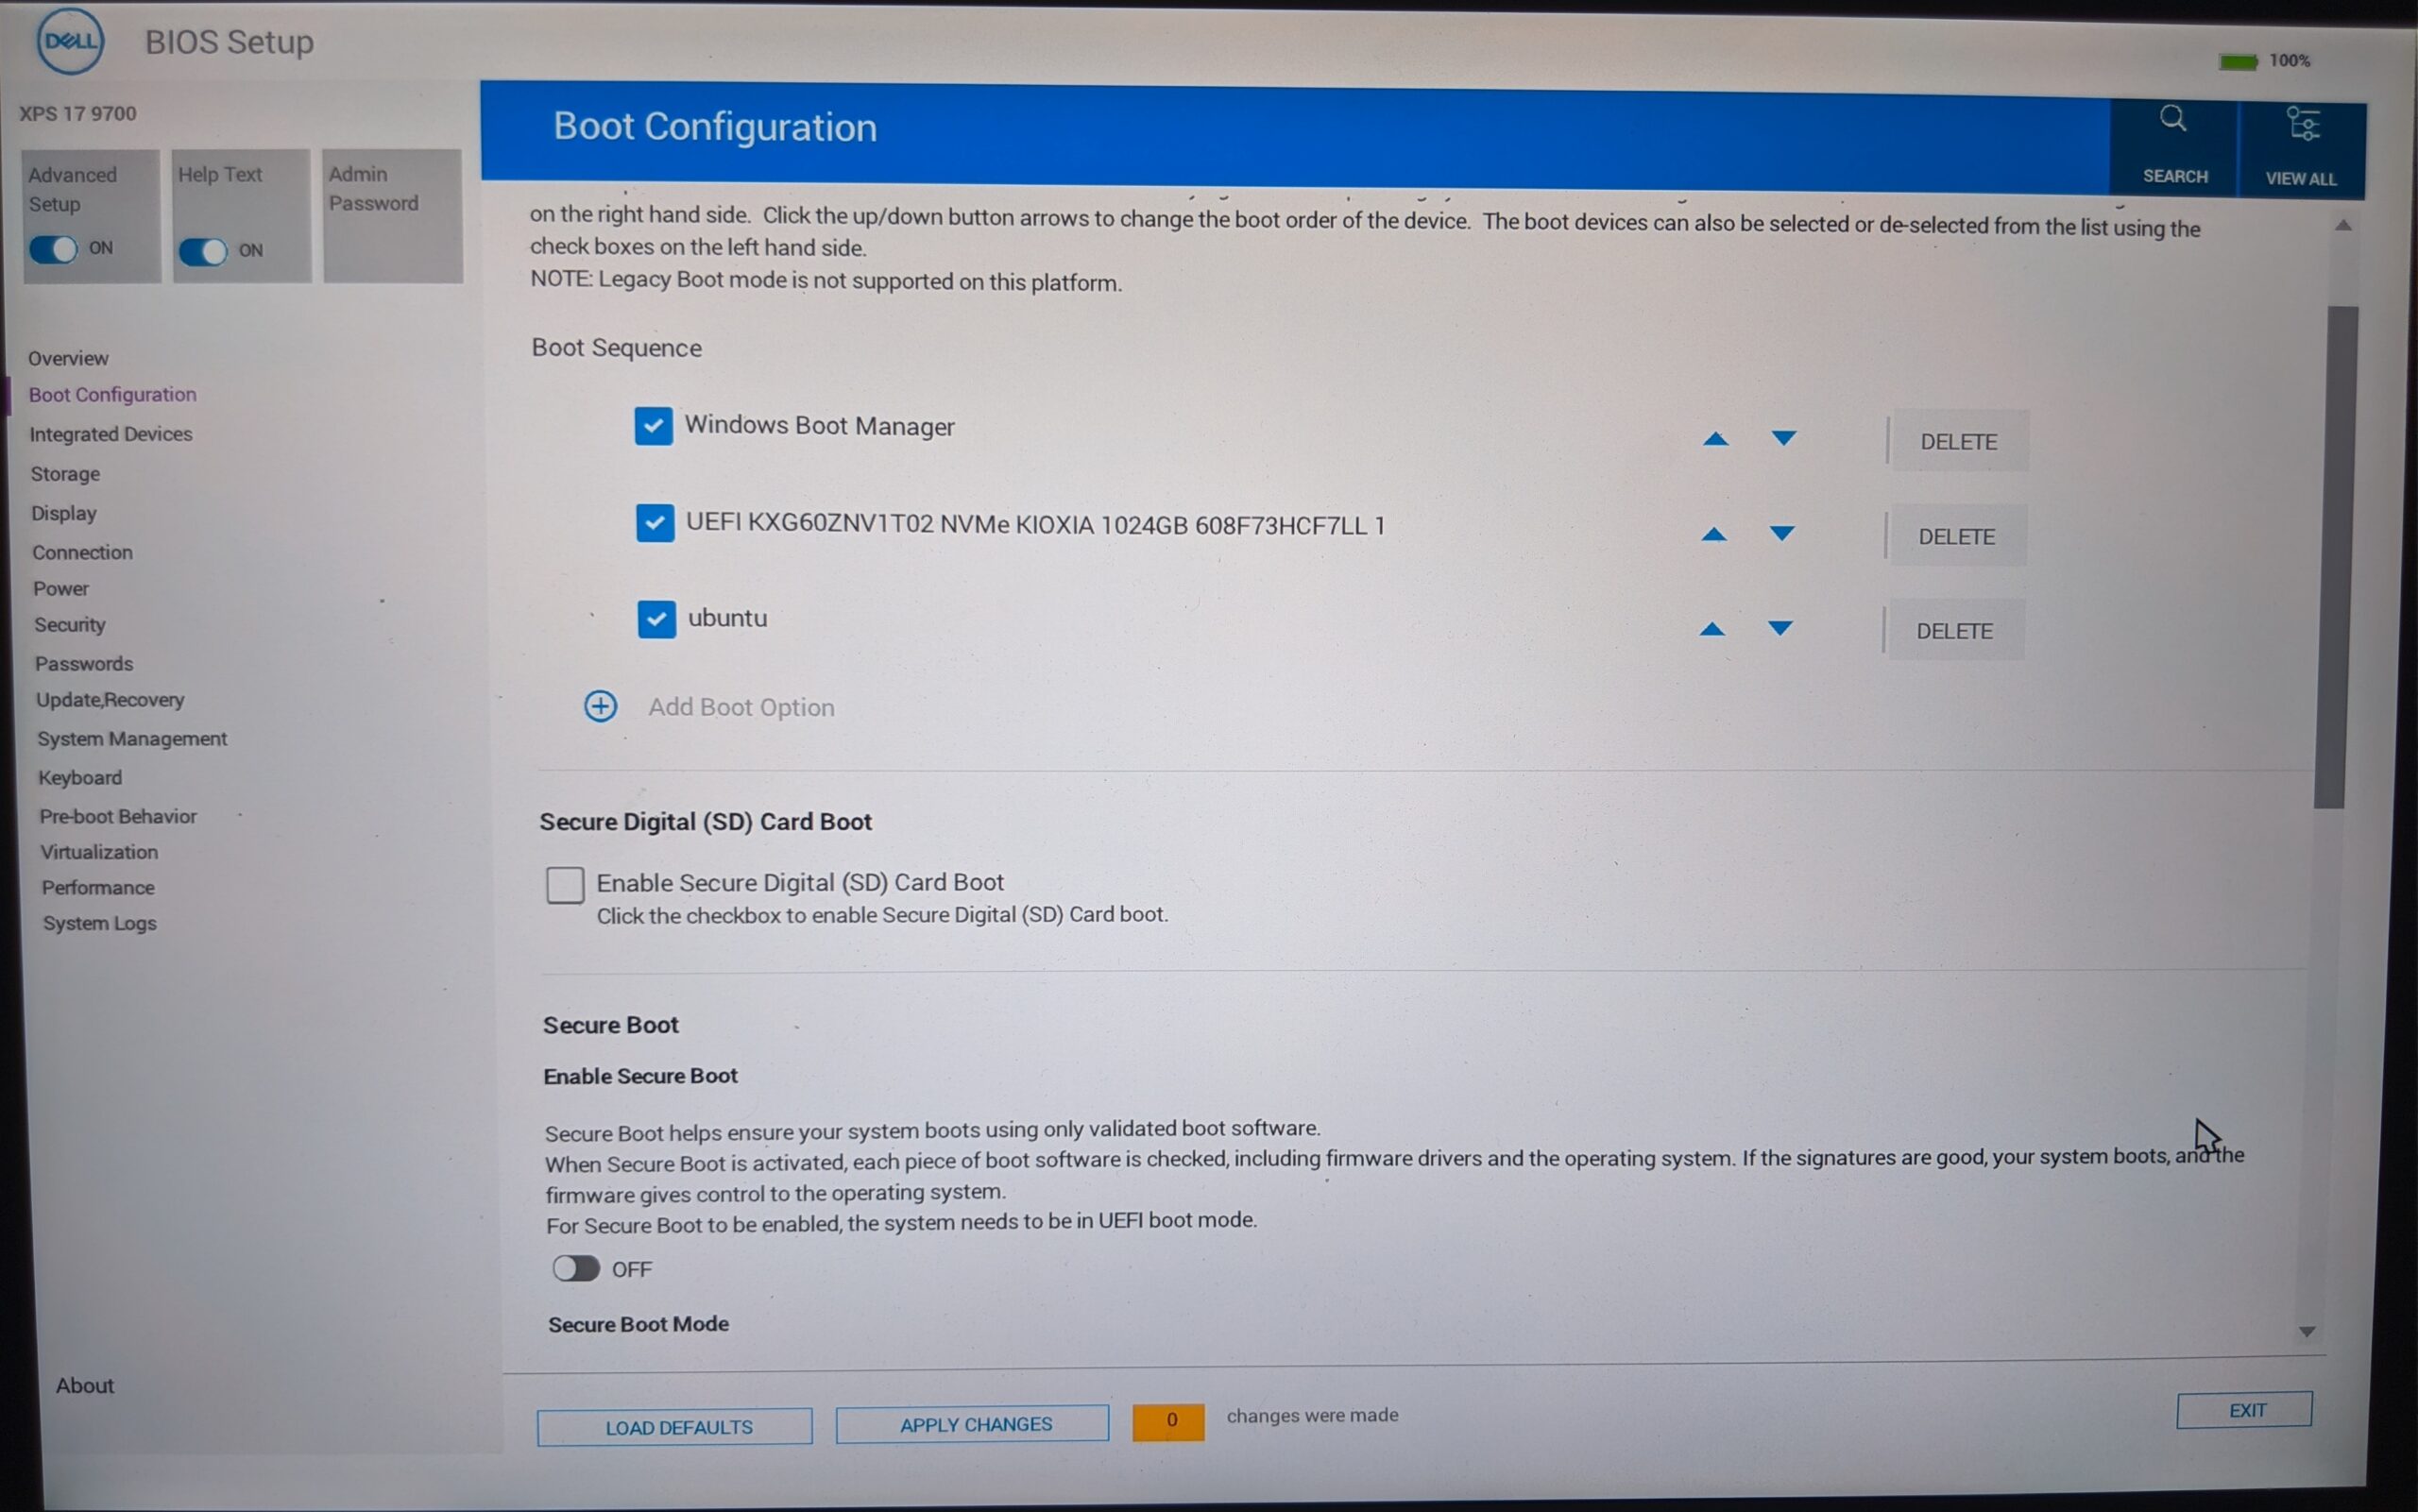Open the About page

[x=85, y=1385]
